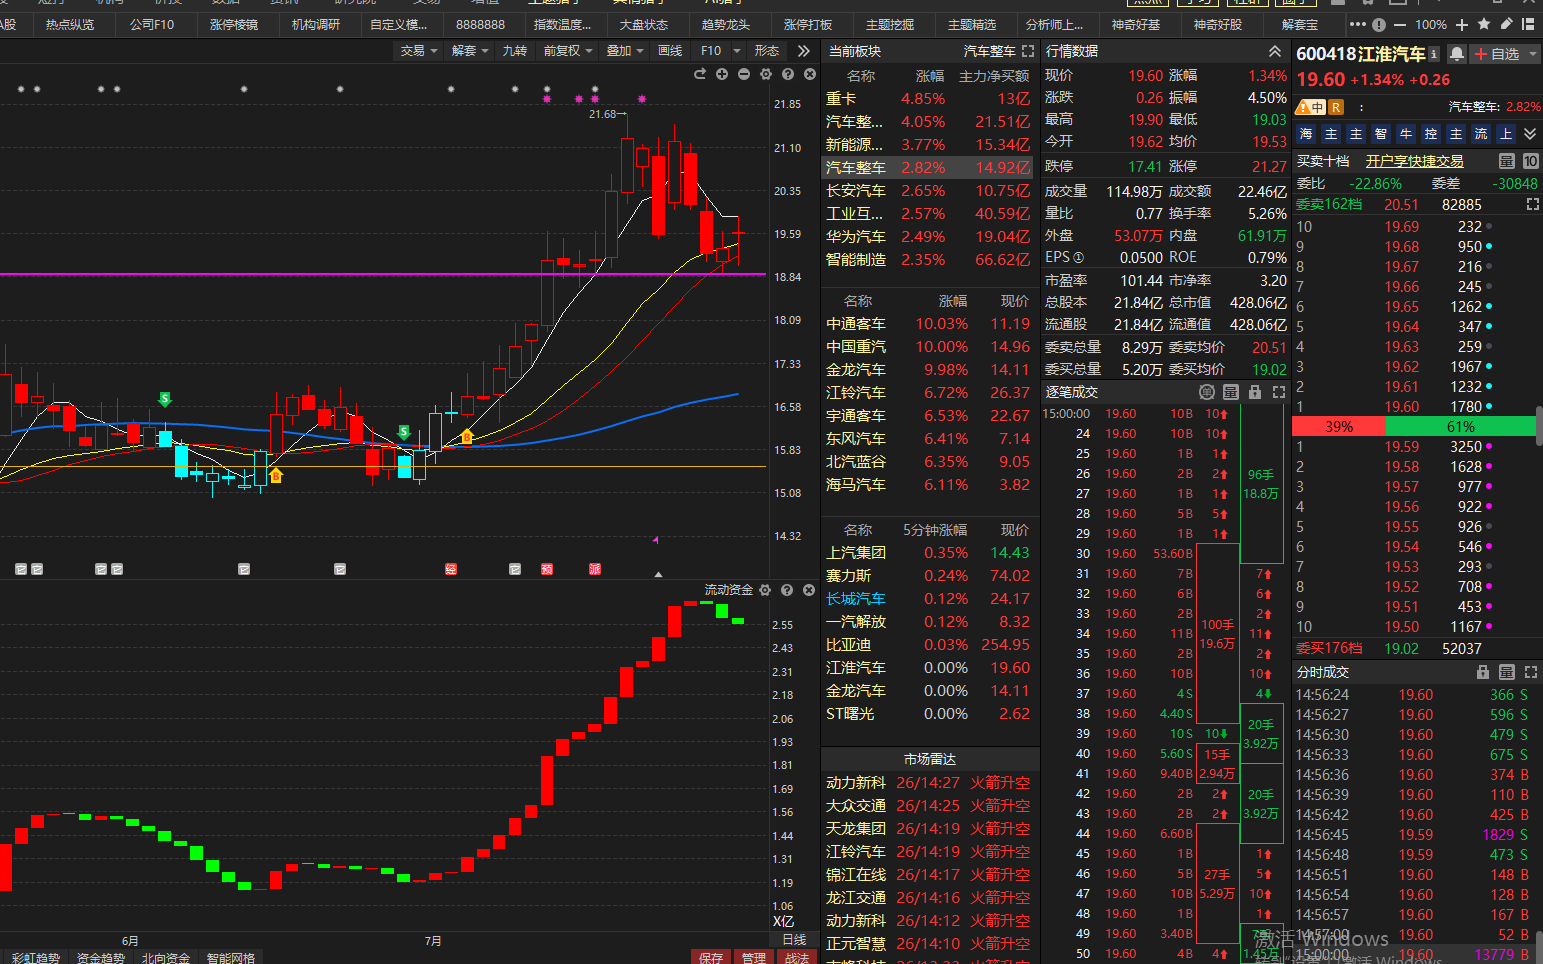Close the 流动资金 indicator panel

coord(809,590)
